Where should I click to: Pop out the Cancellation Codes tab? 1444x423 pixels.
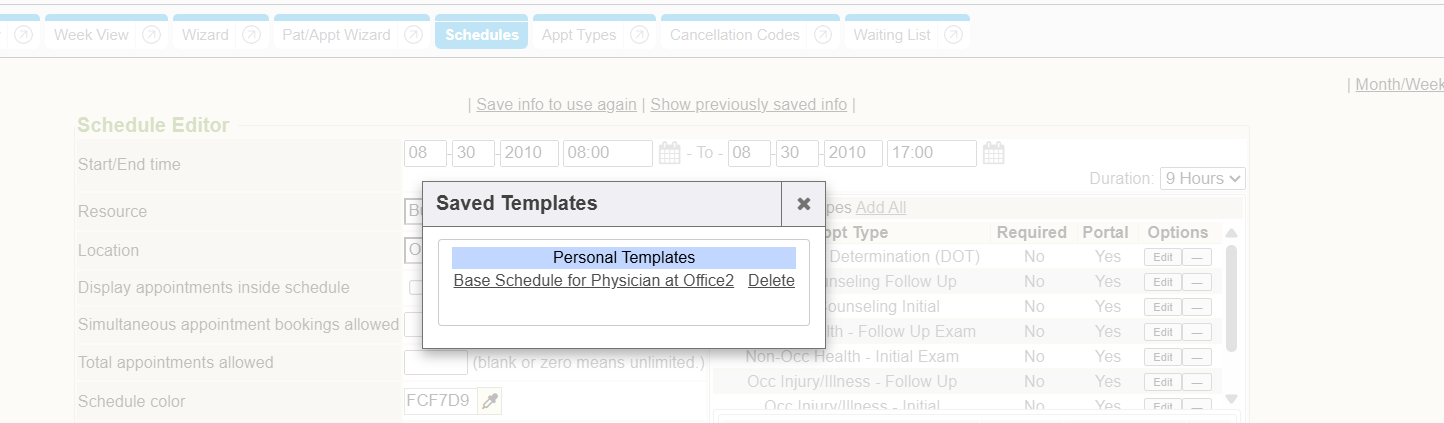(822, 35)
